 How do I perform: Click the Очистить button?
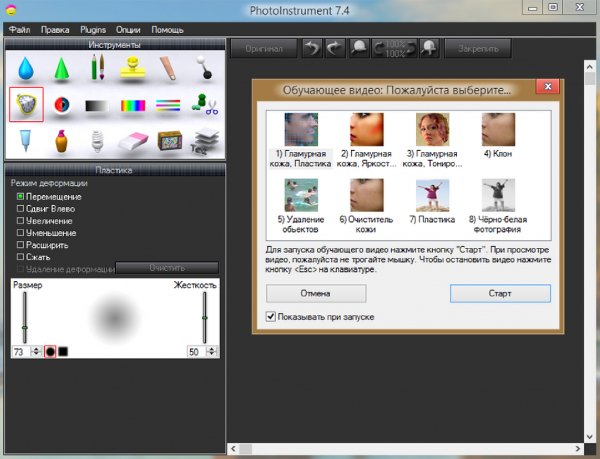point(167,268)
